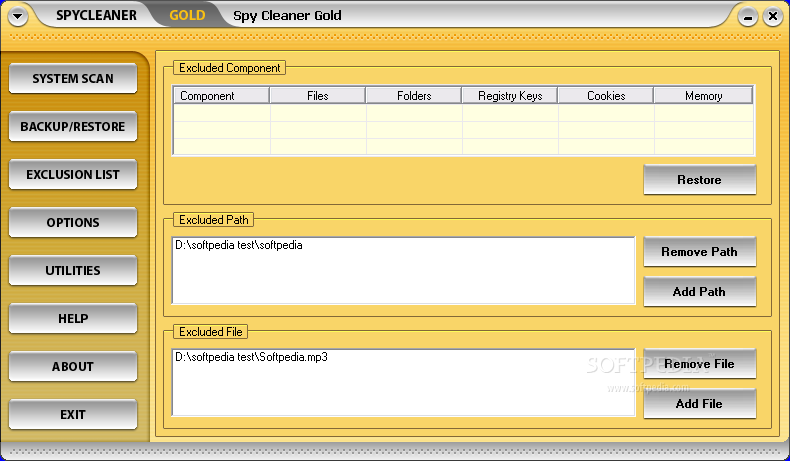This screenshot has width=790, height=461.
Task: Select path 'D:\softpedia test\softpedia'
Action: [x=239, y=245]
